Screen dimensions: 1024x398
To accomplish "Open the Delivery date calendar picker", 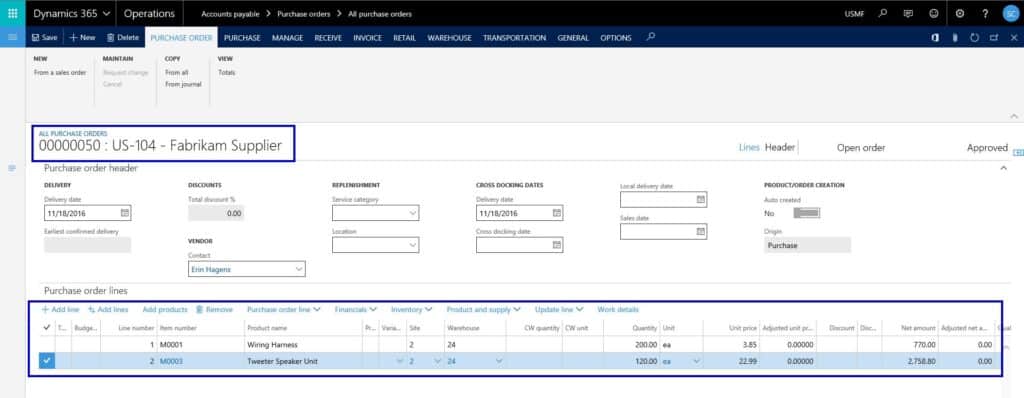I will coord(125,213).
